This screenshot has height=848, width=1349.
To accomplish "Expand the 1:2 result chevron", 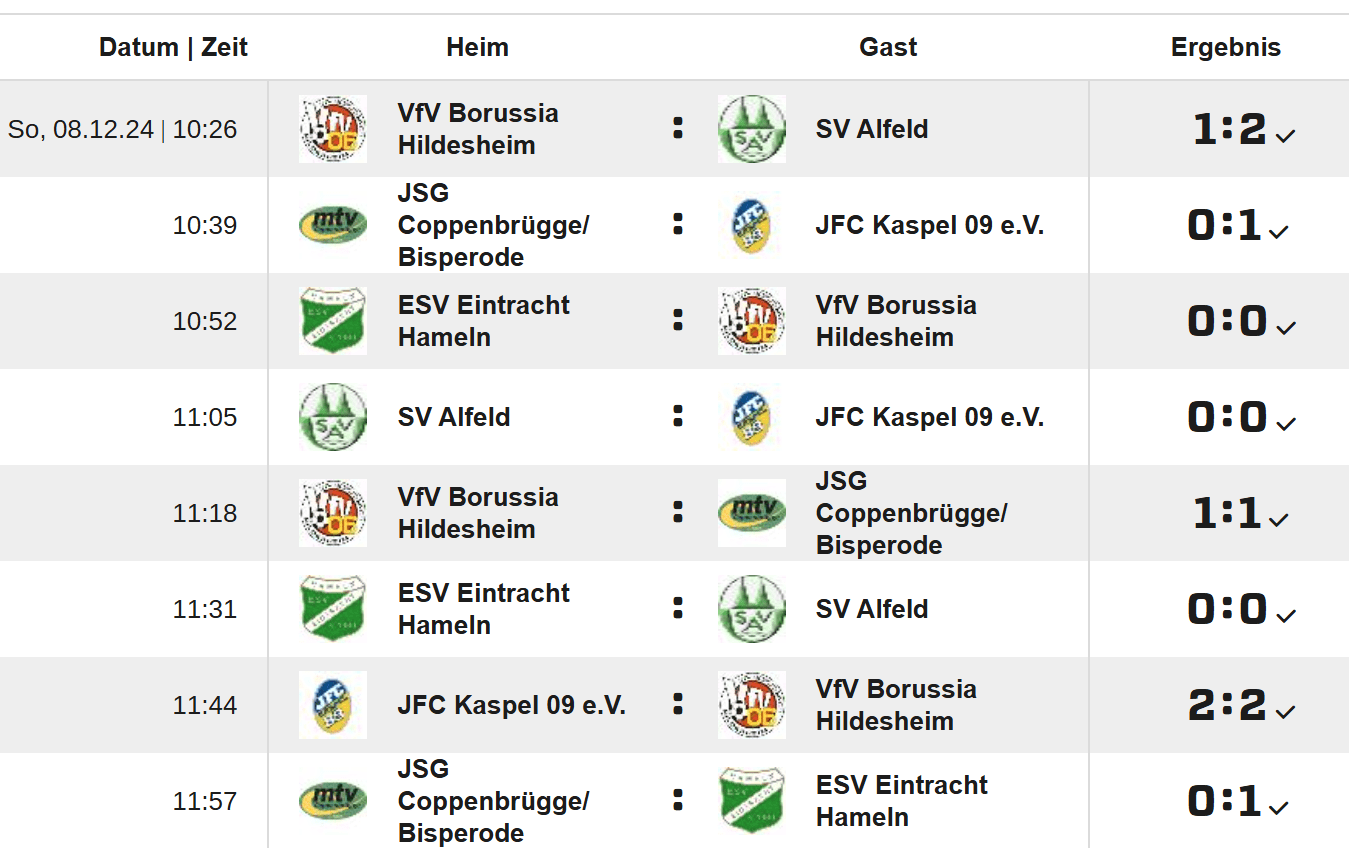I will tap(1286, 136).
